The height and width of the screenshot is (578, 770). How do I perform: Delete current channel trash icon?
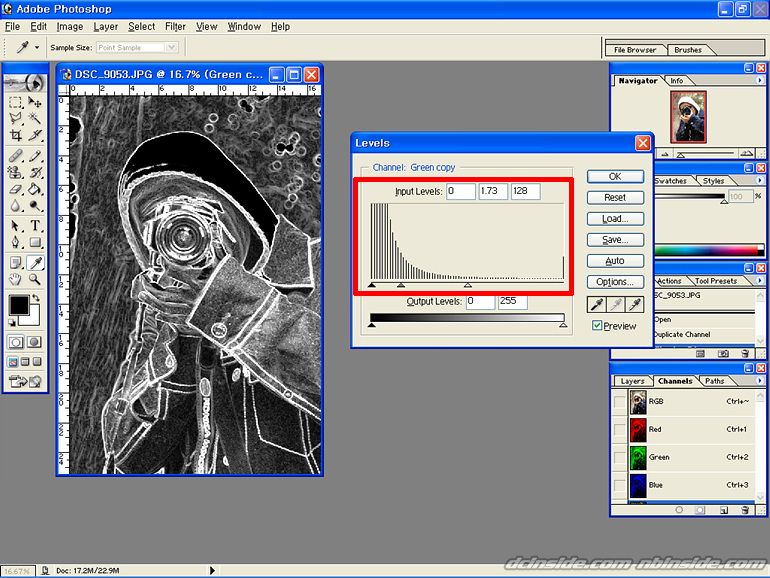(744, 510)
